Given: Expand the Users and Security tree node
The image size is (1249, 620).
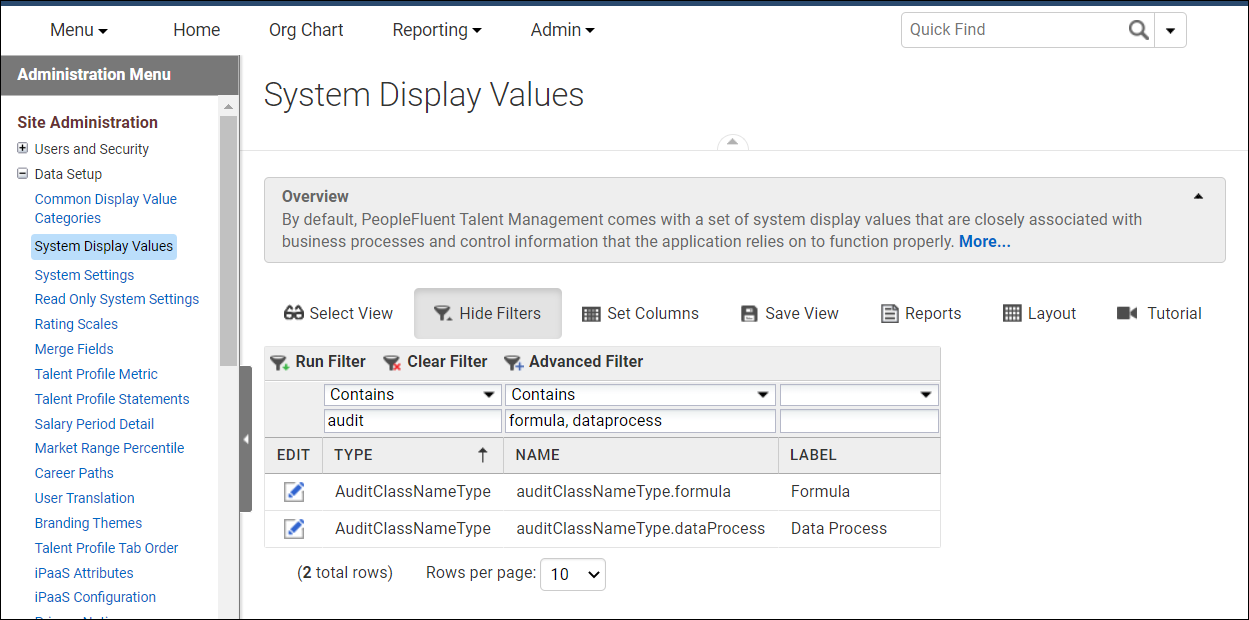Looking at the screenshot, I should (22, 148).
